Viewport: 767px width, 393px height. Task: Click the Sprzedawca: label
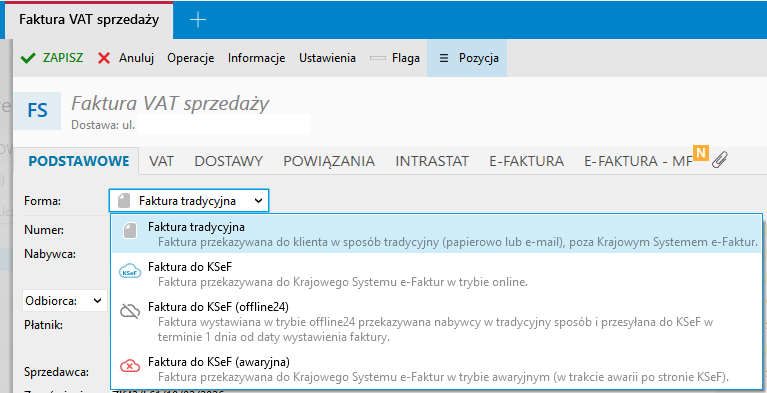[x=56, y=372]
